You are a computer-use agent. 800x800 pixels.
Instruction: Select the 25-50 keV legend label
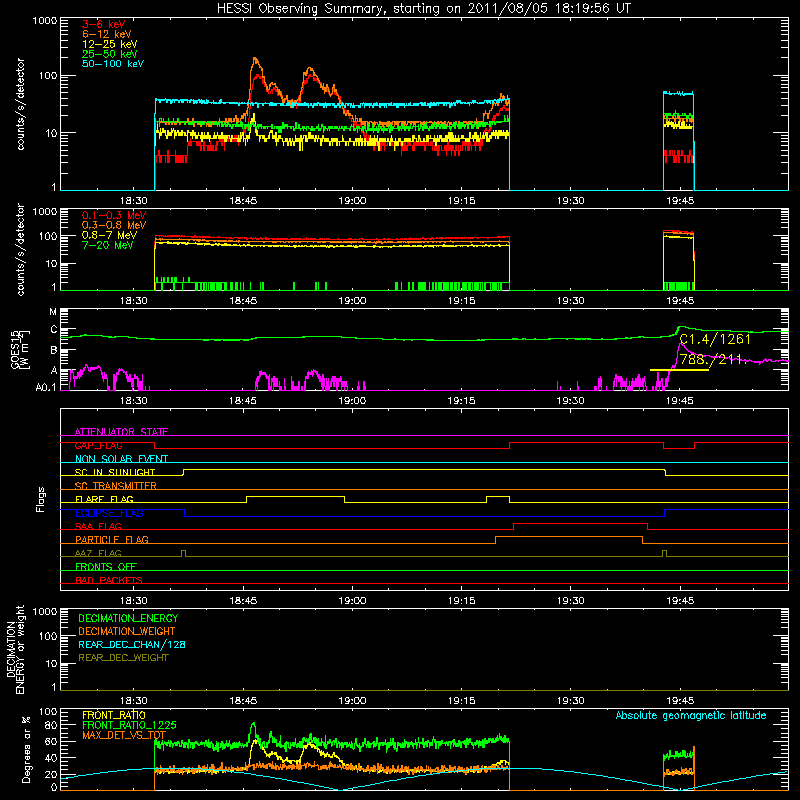click(109, 54)
